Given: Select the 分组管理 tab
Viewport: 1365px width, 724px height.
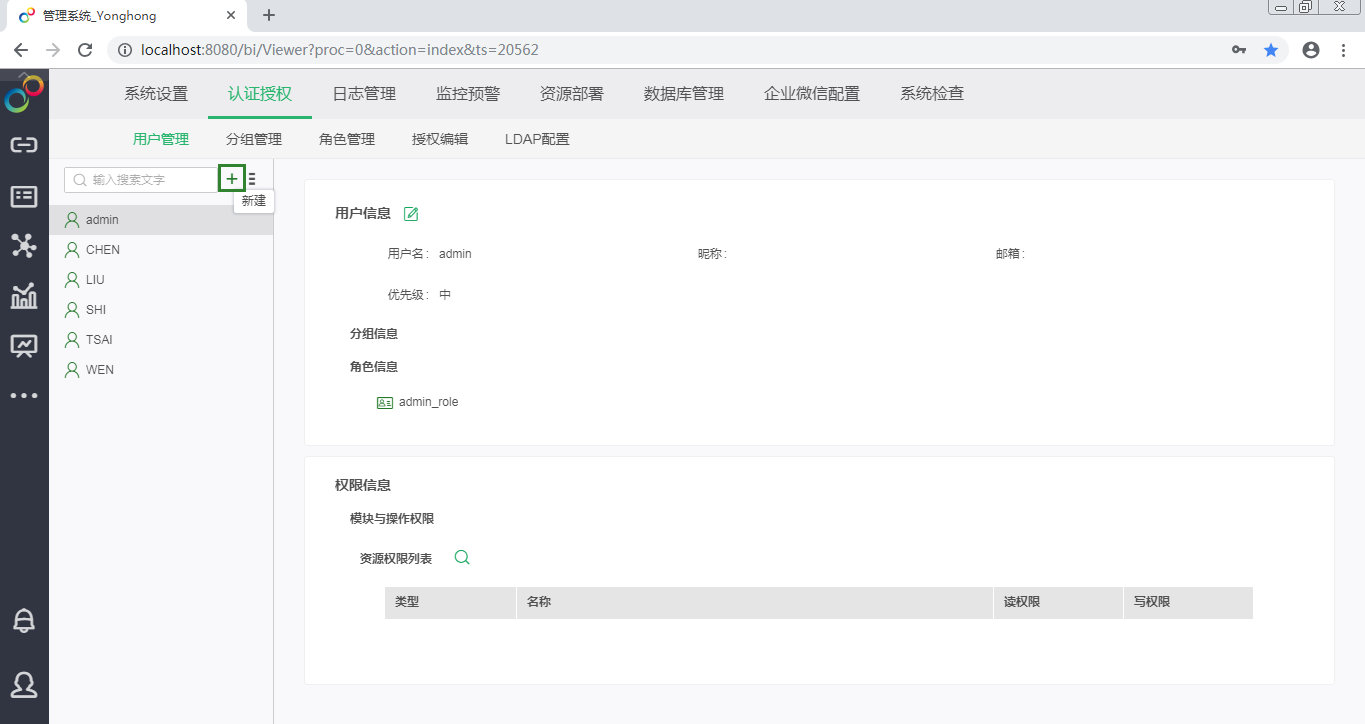Looking at the screenshot, I should 254,139.
